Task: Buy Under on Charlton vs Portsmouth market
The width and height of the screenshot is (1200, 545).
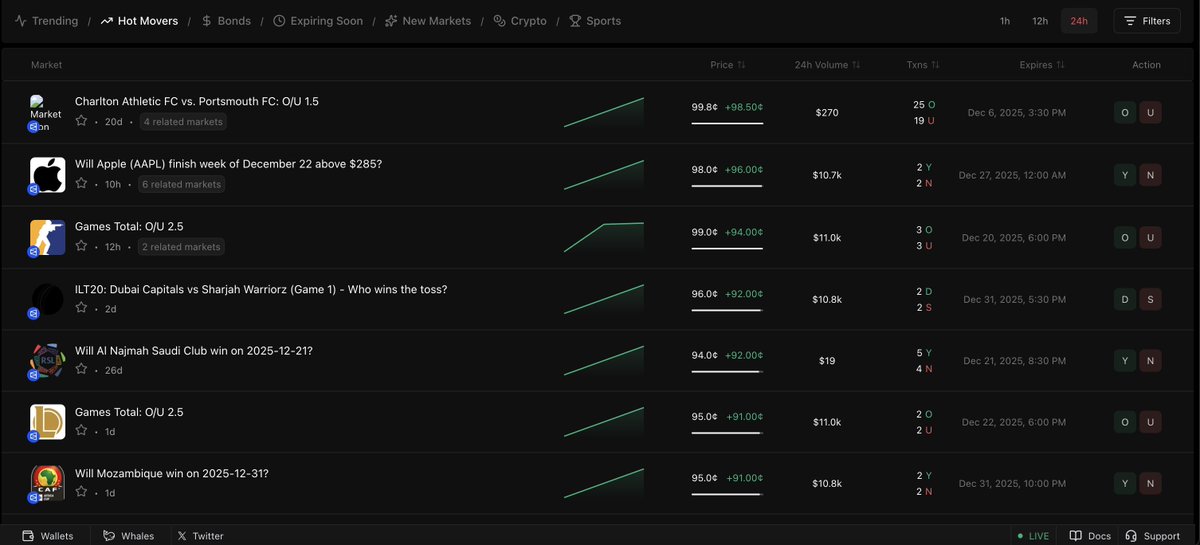Action: pos(1150,113)
